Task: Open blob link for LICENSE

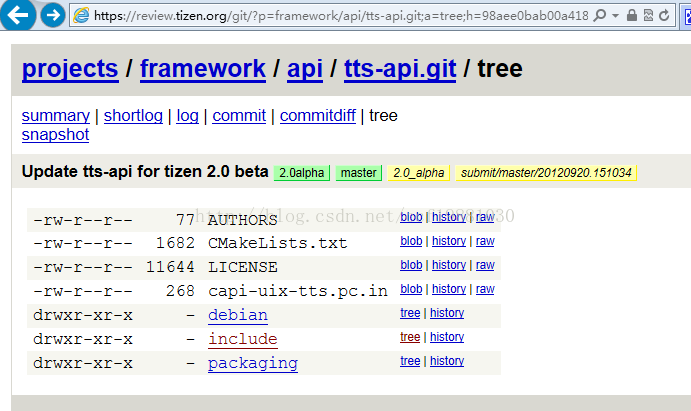Action: [x=411, y=265]
